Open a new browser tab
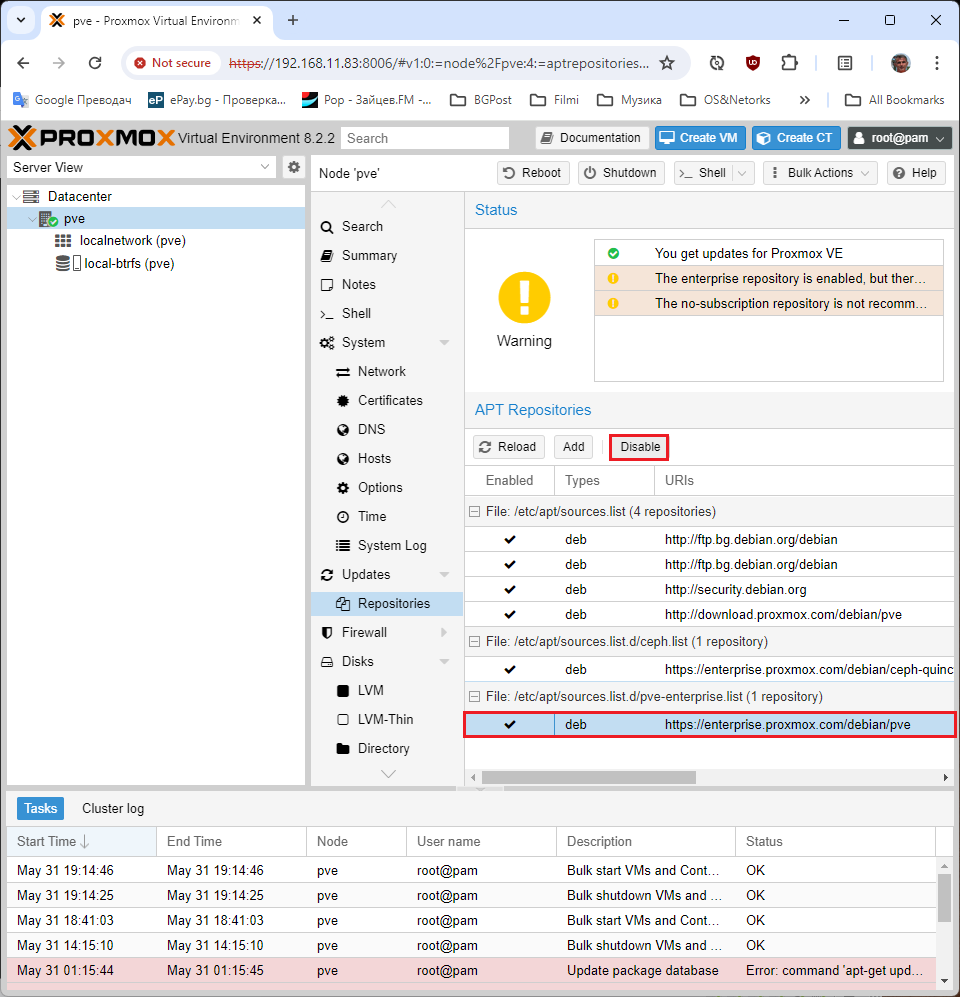Viewport: 960px width, 997px height. click(x=292, y=20)
